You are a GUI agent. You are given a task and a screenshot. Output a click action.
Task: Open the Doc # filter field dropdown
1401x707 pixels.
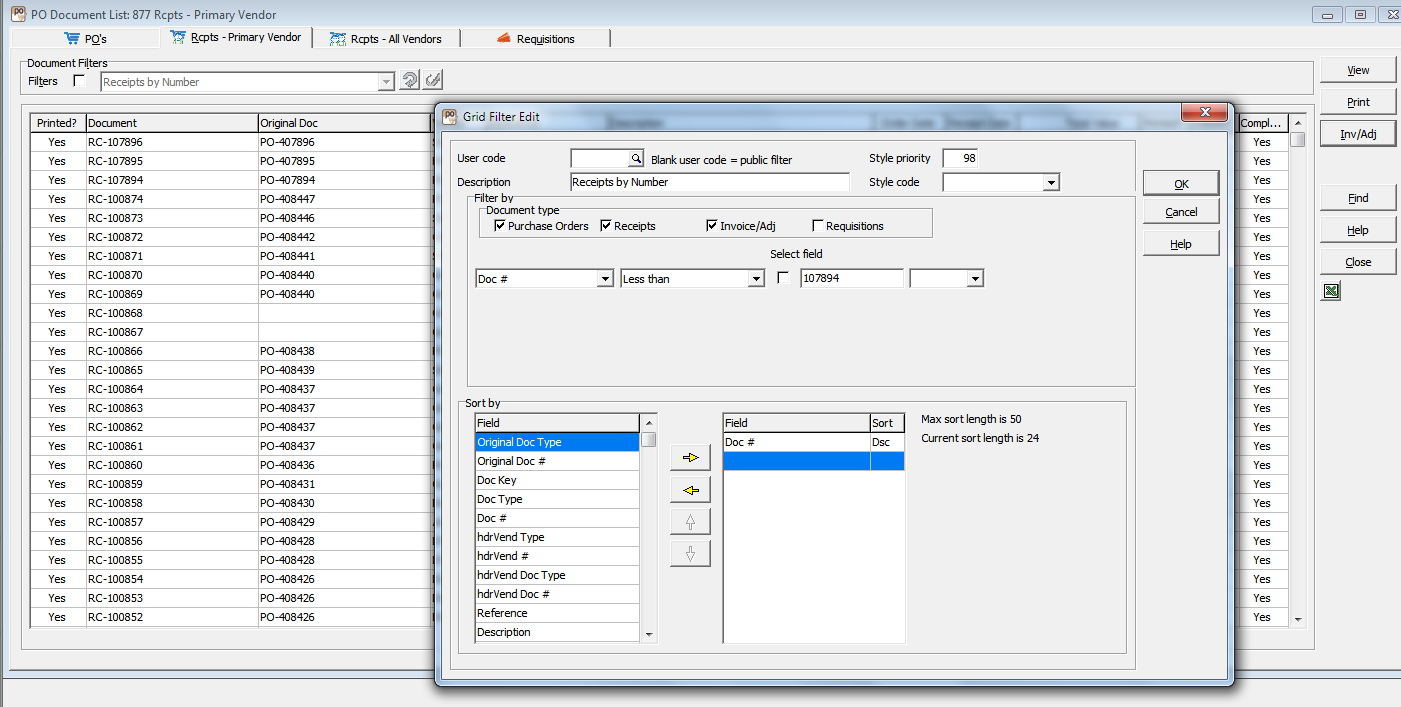(x=604, y=279)
